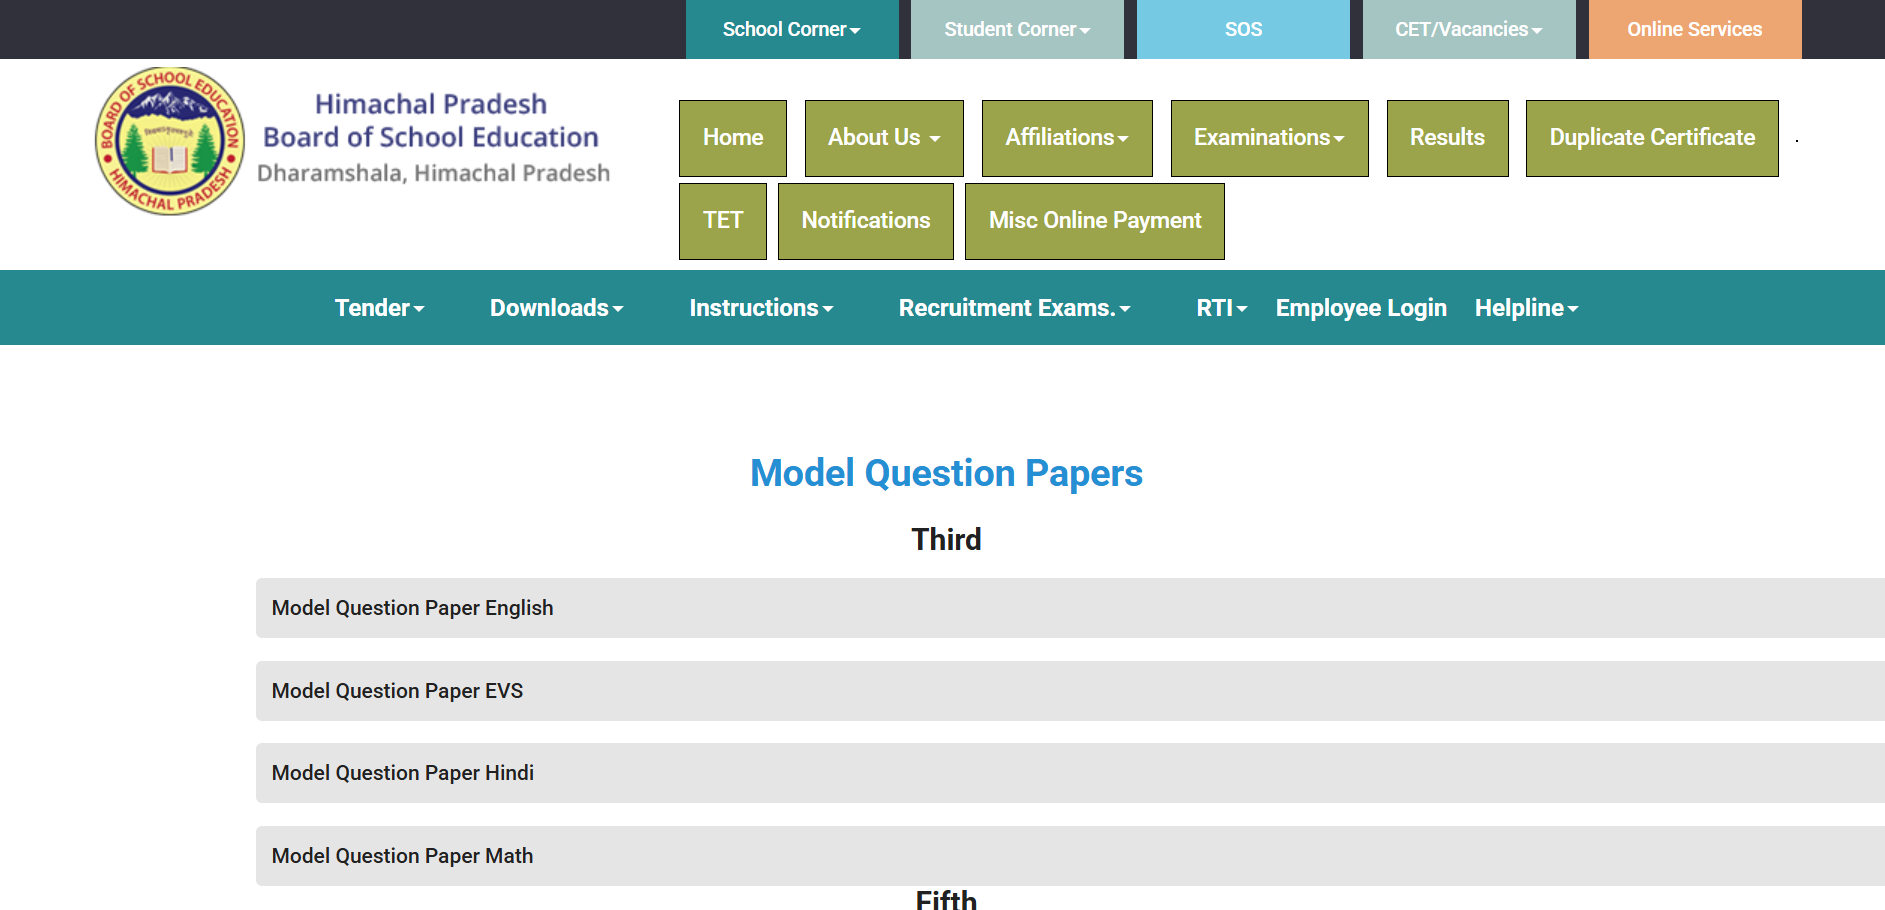Open Duplicate Certificate page

coord(1652,138)
